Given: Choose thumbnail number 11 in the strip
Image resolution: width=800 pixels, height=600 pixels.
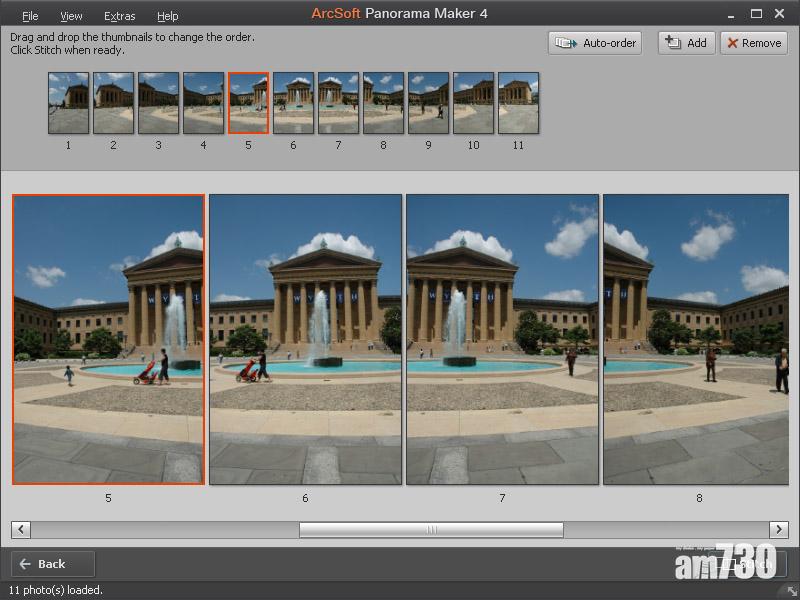Looking at the screenshot, I should (x=518, y=103).
